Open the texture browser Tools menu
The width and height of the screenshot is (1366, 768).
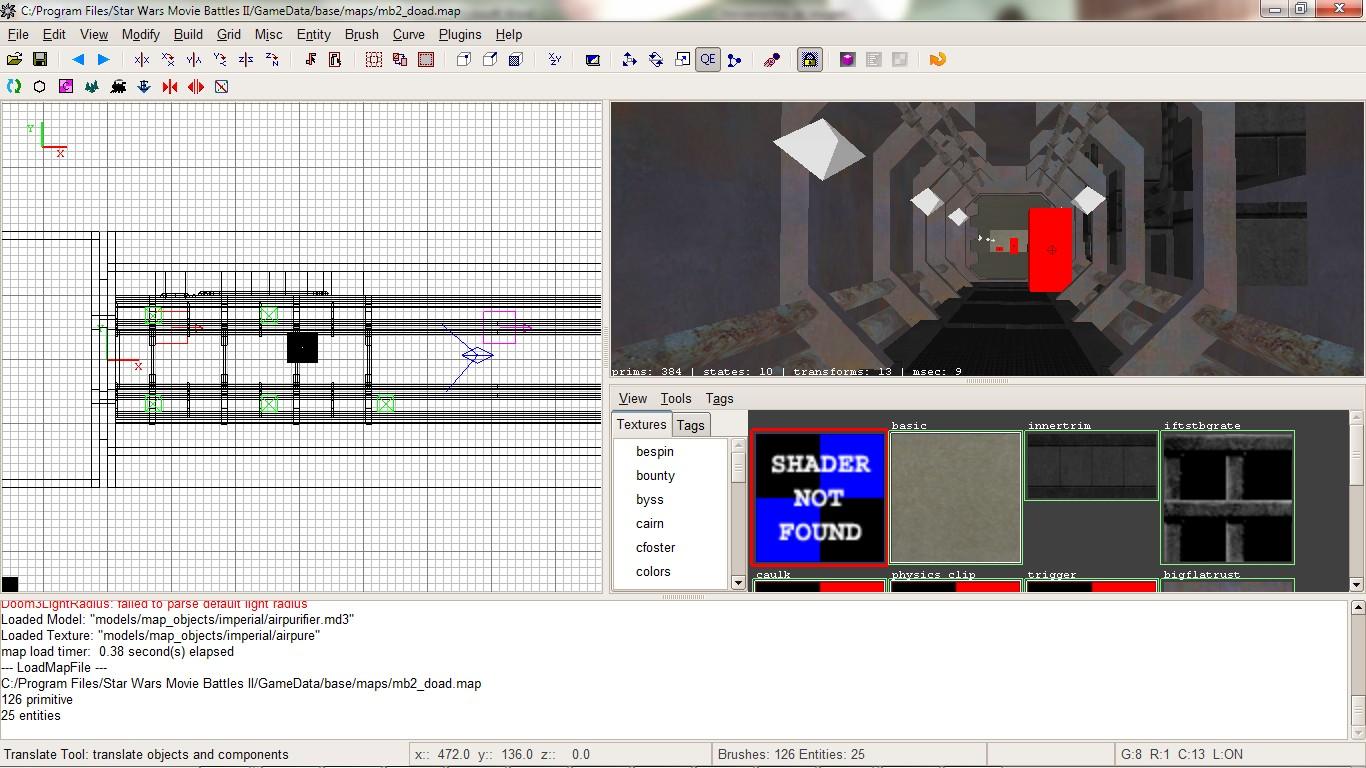click(676, 398)
